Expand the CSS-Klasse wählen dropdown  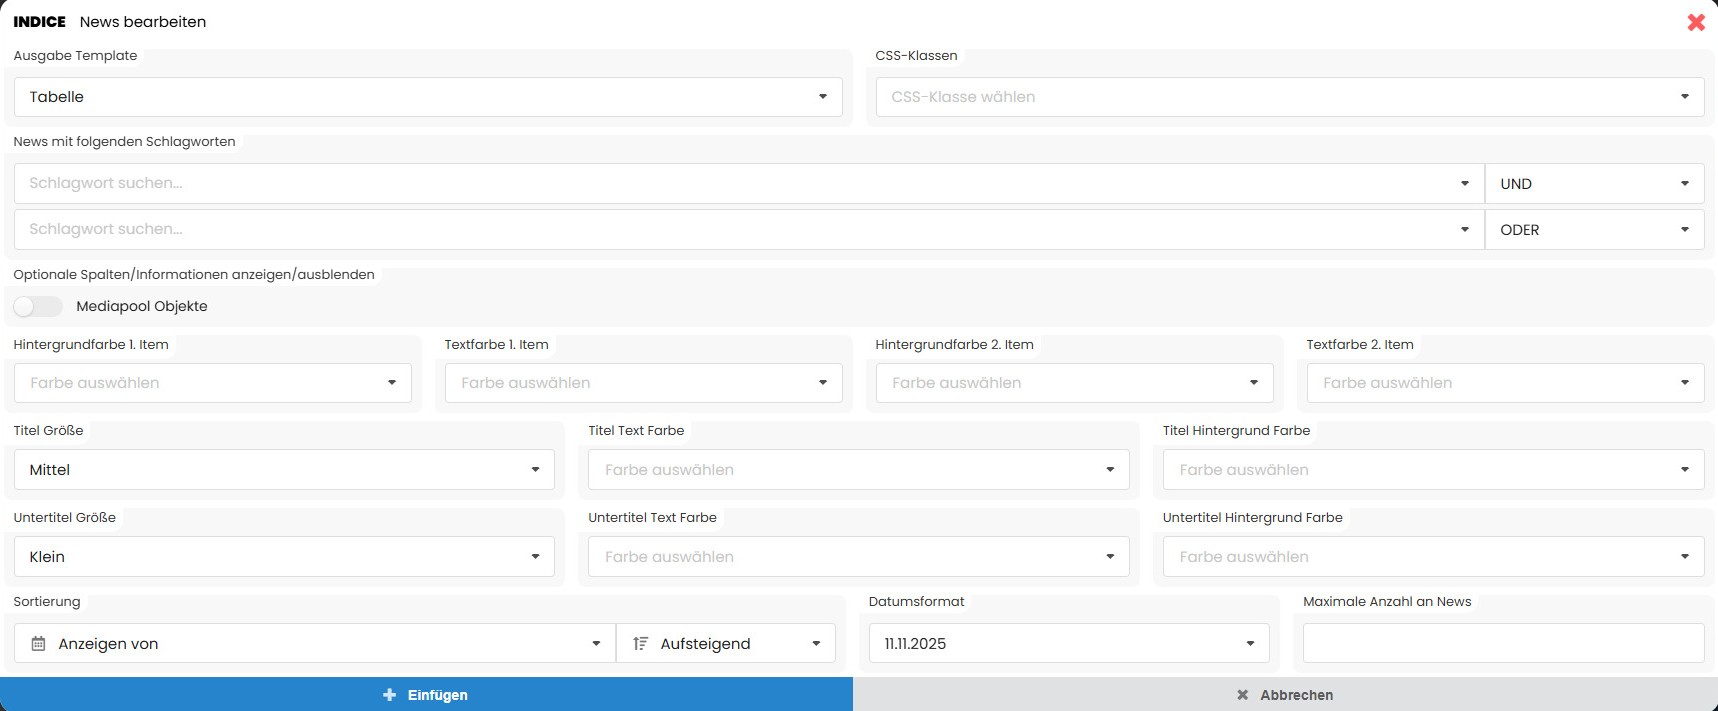click(x=1285, y=97)
